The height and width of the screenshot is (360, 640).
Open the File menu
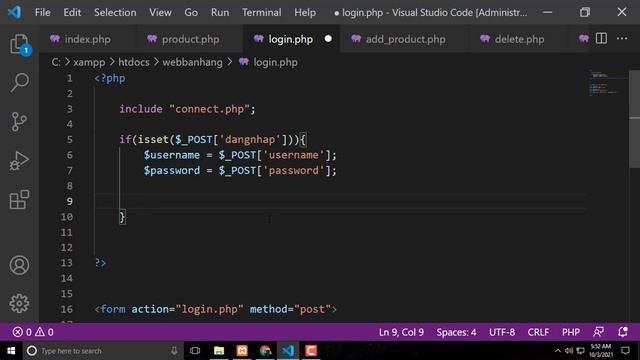(x=42, y=12)
